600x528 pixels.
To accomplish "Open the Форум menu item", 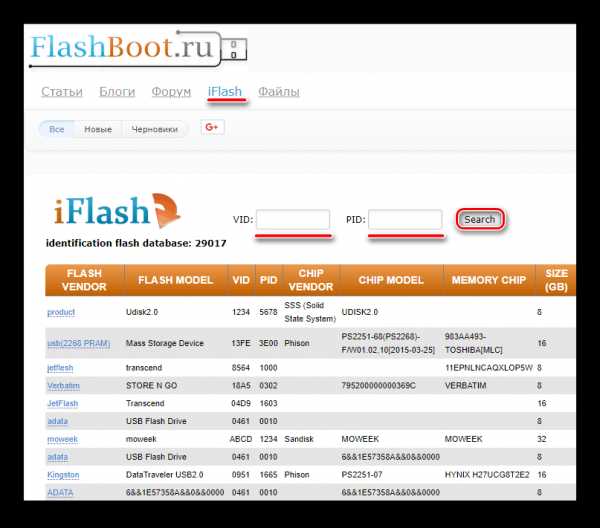I will click(x=171, y=92).
